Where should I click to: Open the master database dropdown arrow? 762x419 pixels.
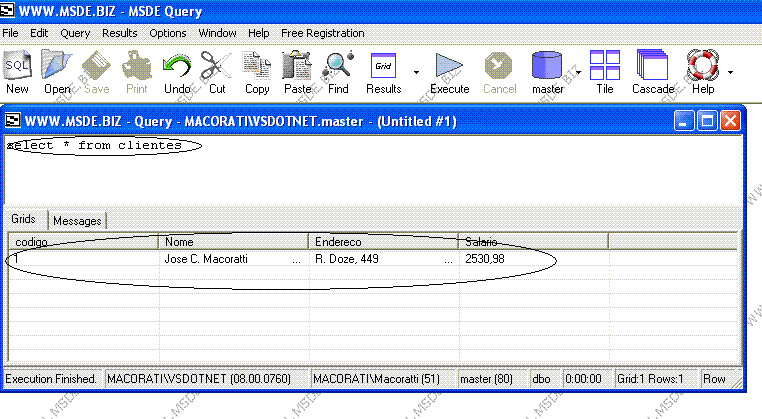(577, 73)
